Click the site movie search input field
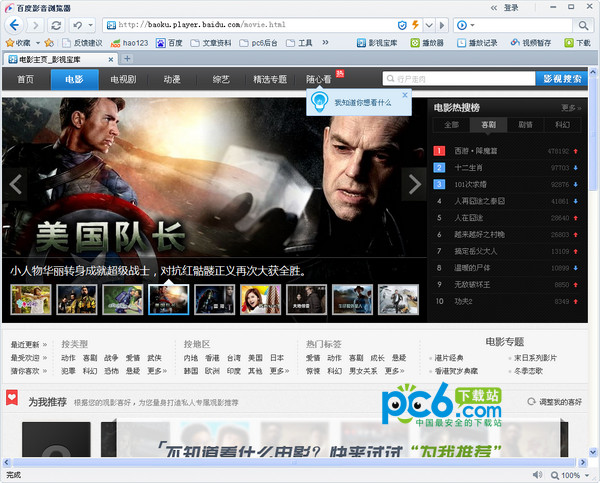Viewport: 600px width, 483px height. click(459, 79)
